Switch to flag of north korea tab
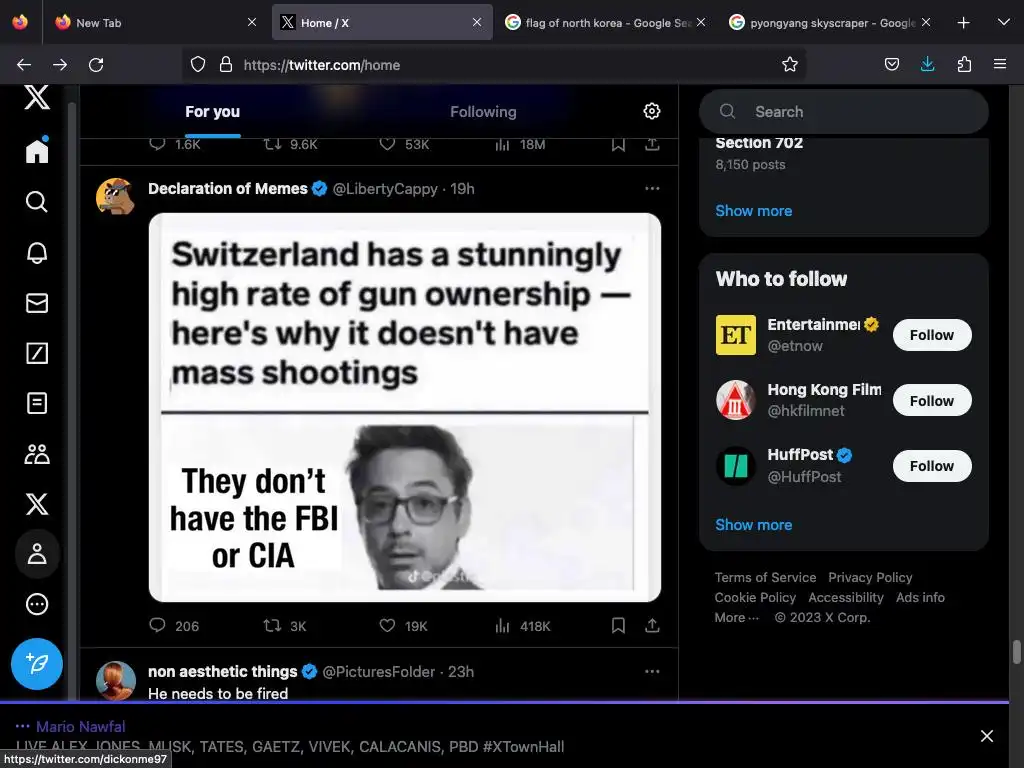The height and width of the screenshot is (768, 1024). [603, 22]
